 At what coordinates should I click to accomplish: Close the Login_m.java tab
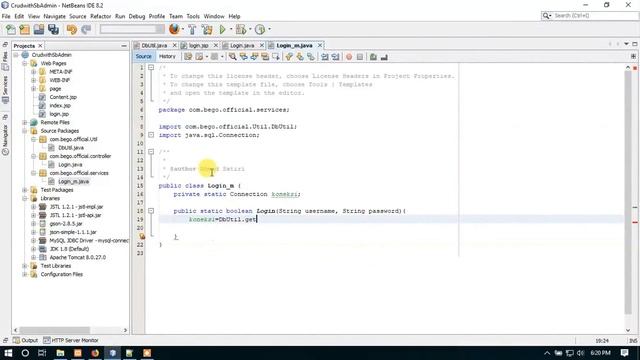320,45
